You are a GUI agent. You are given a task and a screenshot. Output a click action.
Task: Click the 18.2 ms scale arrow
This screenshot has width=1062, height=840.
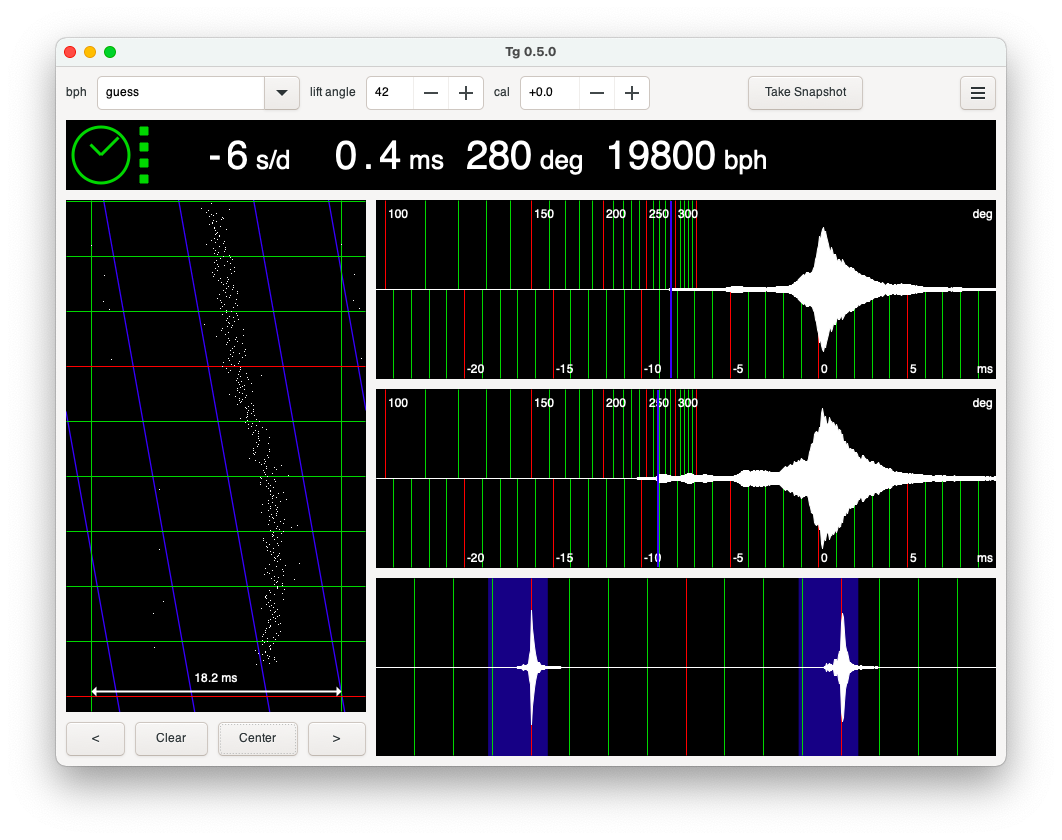coord(216,690)
